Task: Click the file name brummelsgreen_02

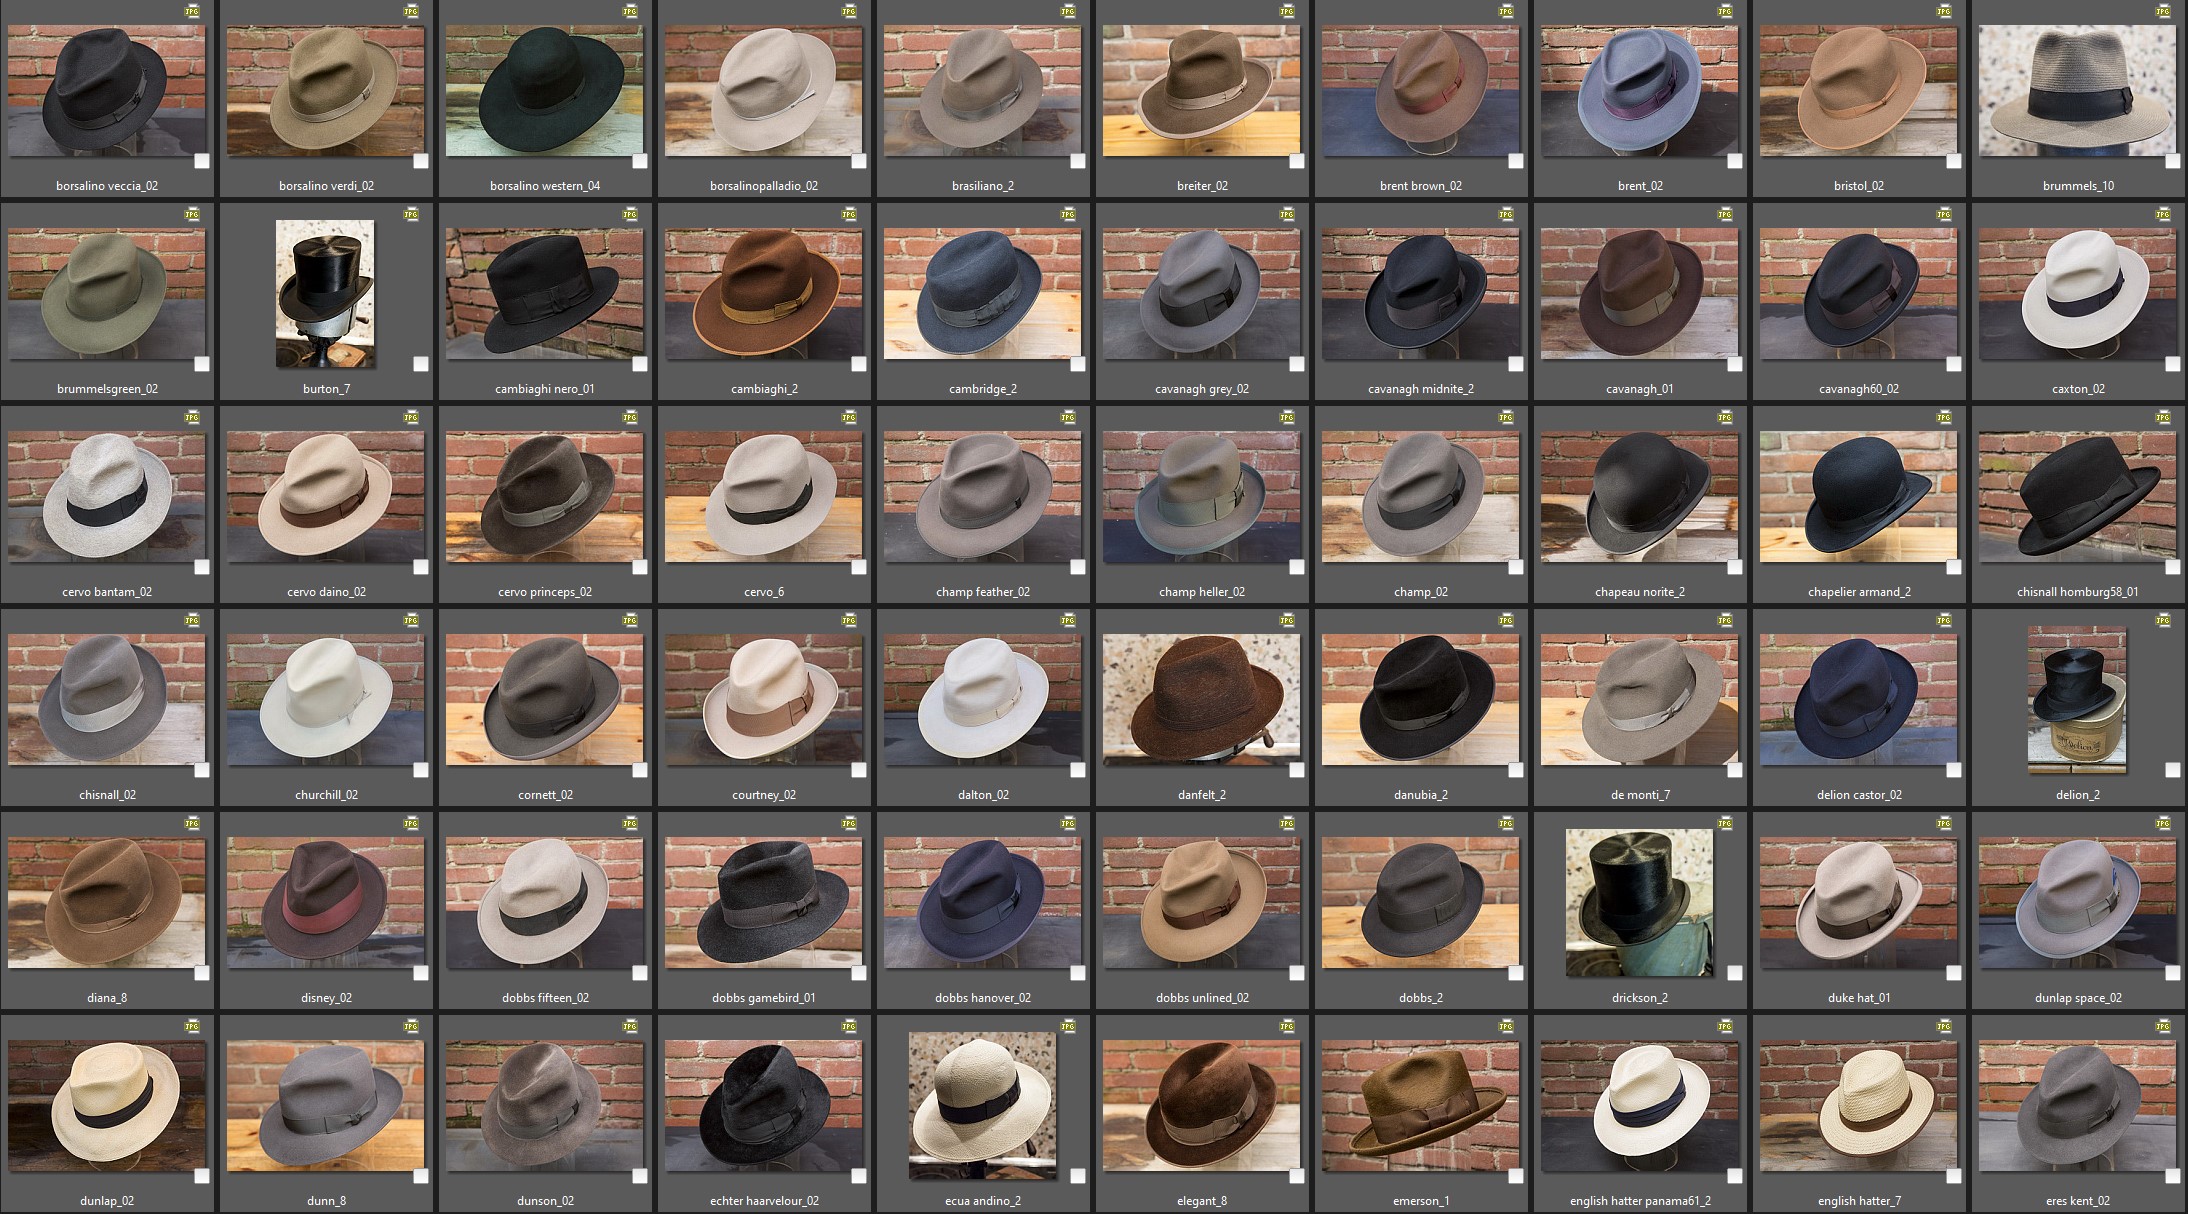Action: pyautogui.click(x=107, y=389)
